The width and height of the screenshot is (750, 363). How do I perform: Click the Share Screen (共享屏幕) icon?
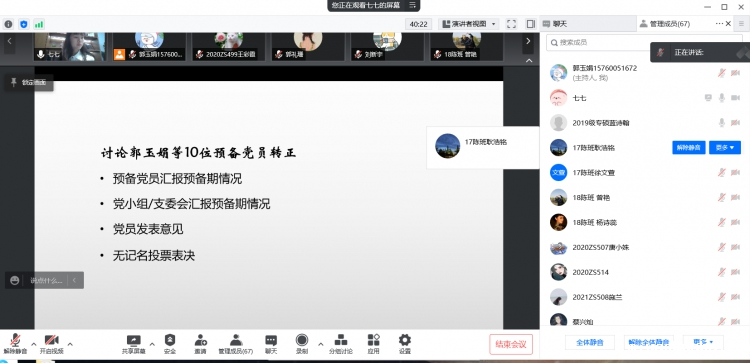[x=133, y=340]
